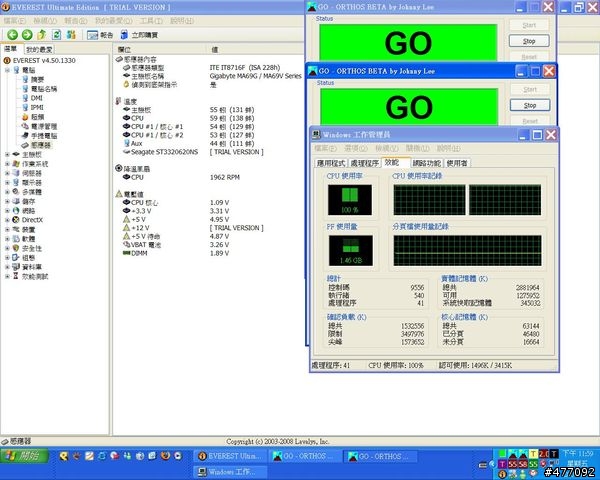Expand the 儲存 storage tree branch
The width and height of the screenshot is (600, 480).
click(7, 201)
